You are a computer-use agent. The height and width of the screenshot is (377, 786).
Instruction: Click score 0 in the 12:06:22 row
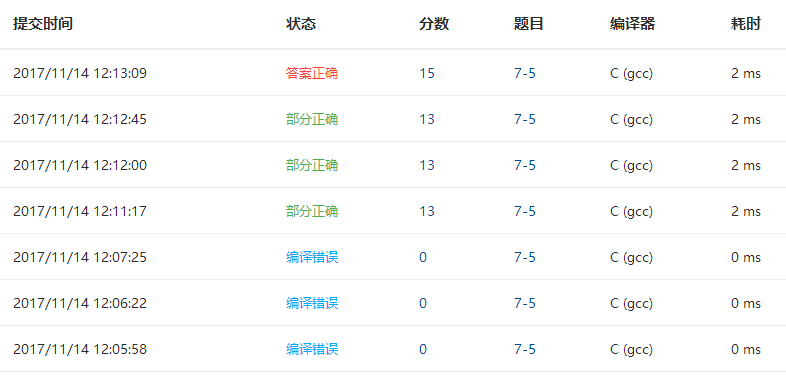point(423,303)
